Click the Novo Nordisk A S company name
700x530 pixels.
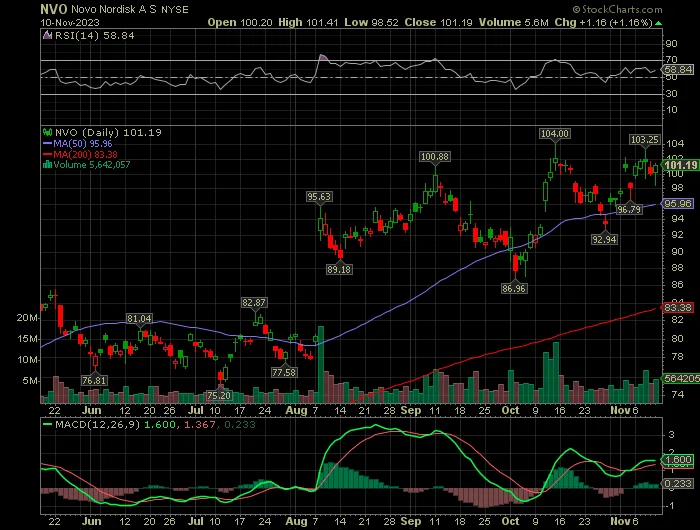point(114,9)
